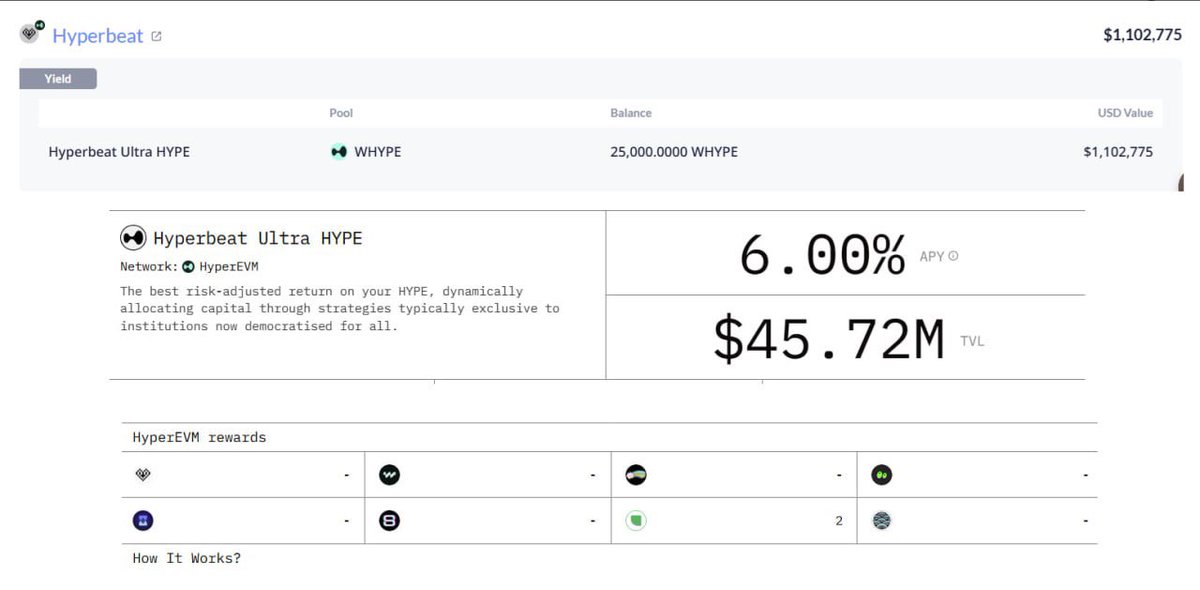Click the 25,000.0000 WHYPE balance
Viewport: 1200px width, 590px height.
(x=674, y=152)
